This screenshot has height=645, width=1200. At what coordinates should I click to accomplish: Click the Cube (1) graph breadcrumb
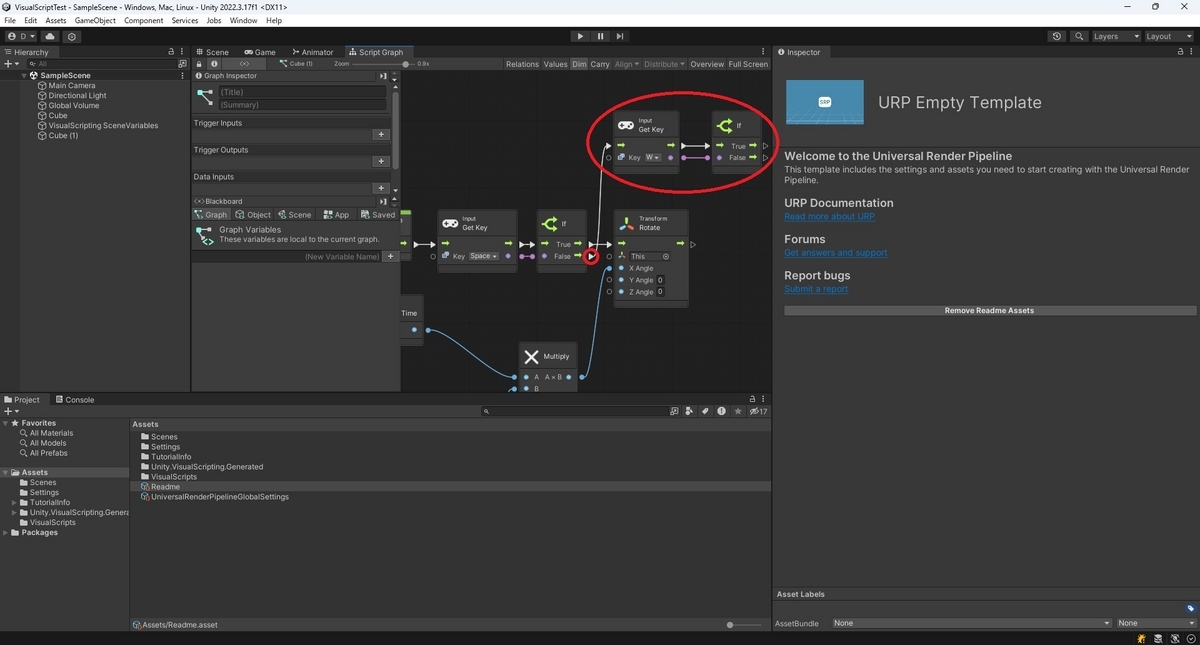297,64
